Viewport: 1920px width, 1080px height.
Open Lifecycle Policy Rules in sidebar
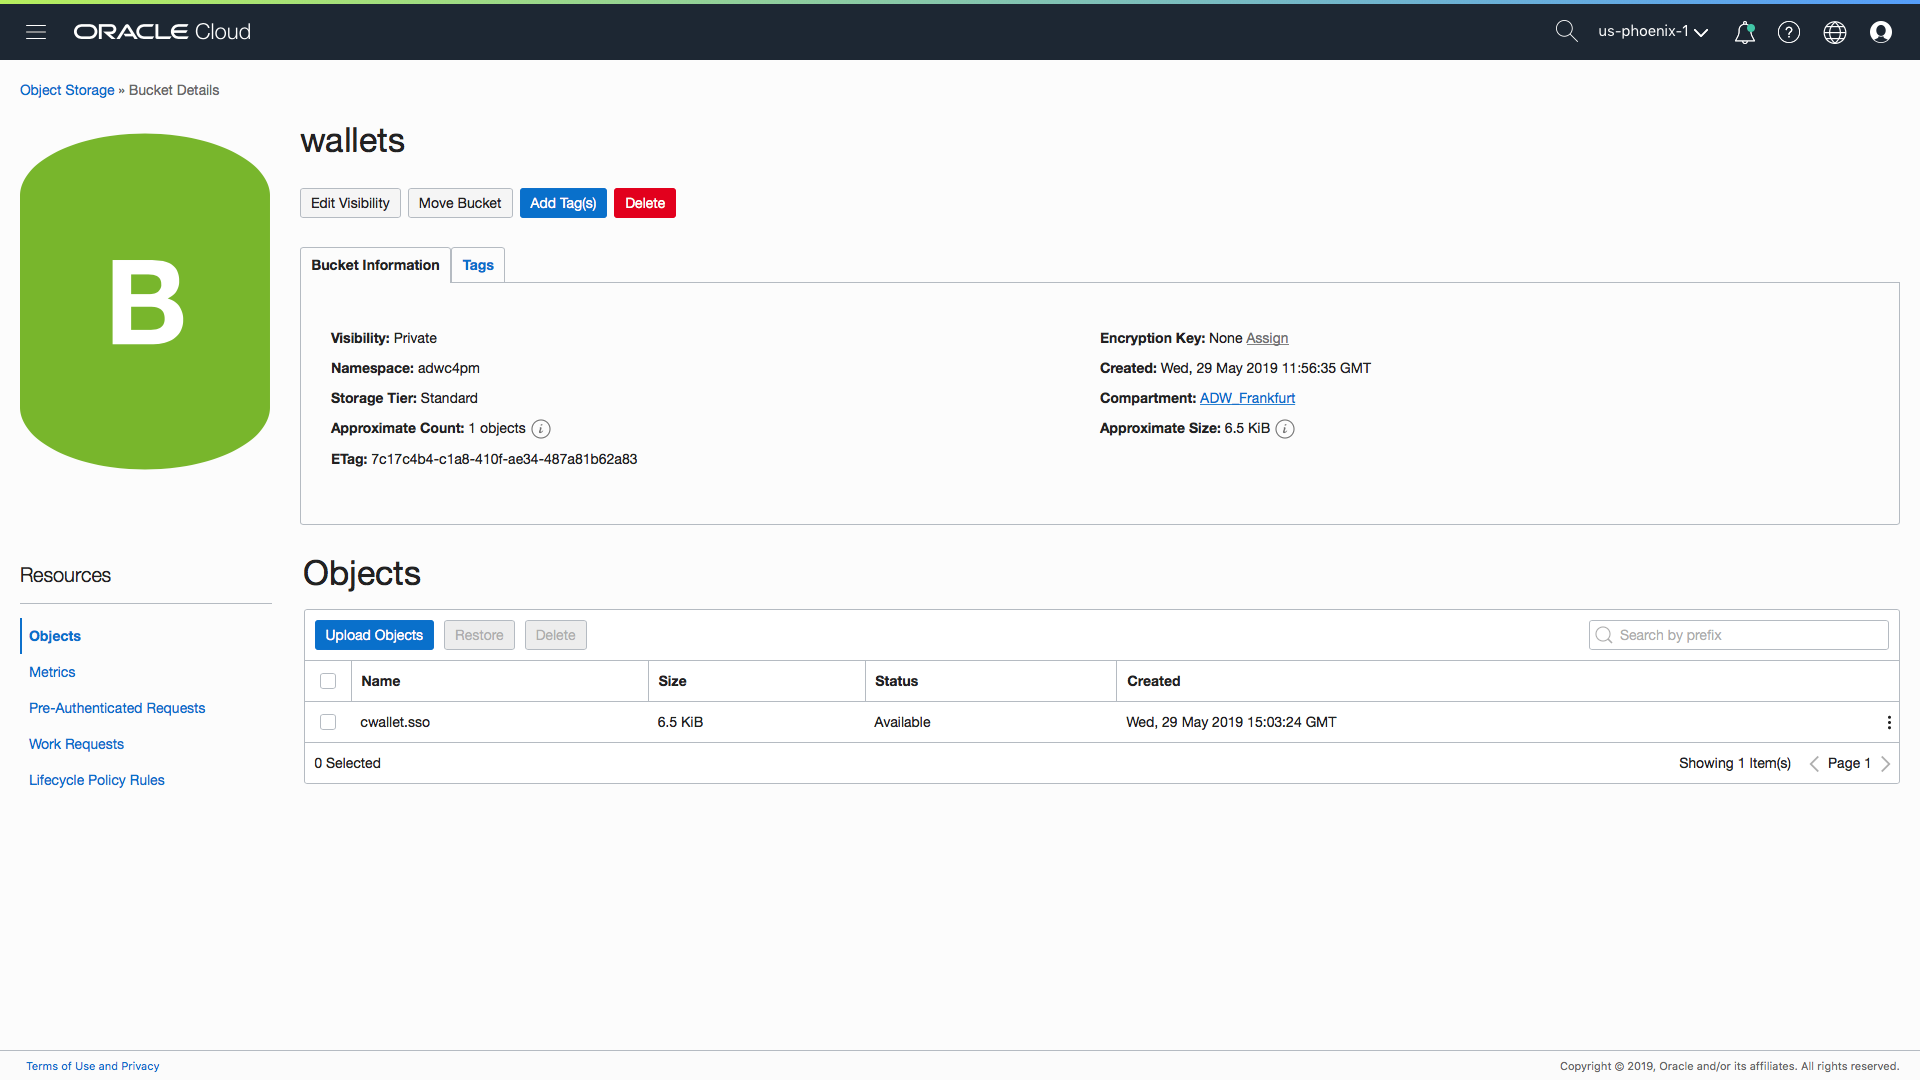[97, 780]
